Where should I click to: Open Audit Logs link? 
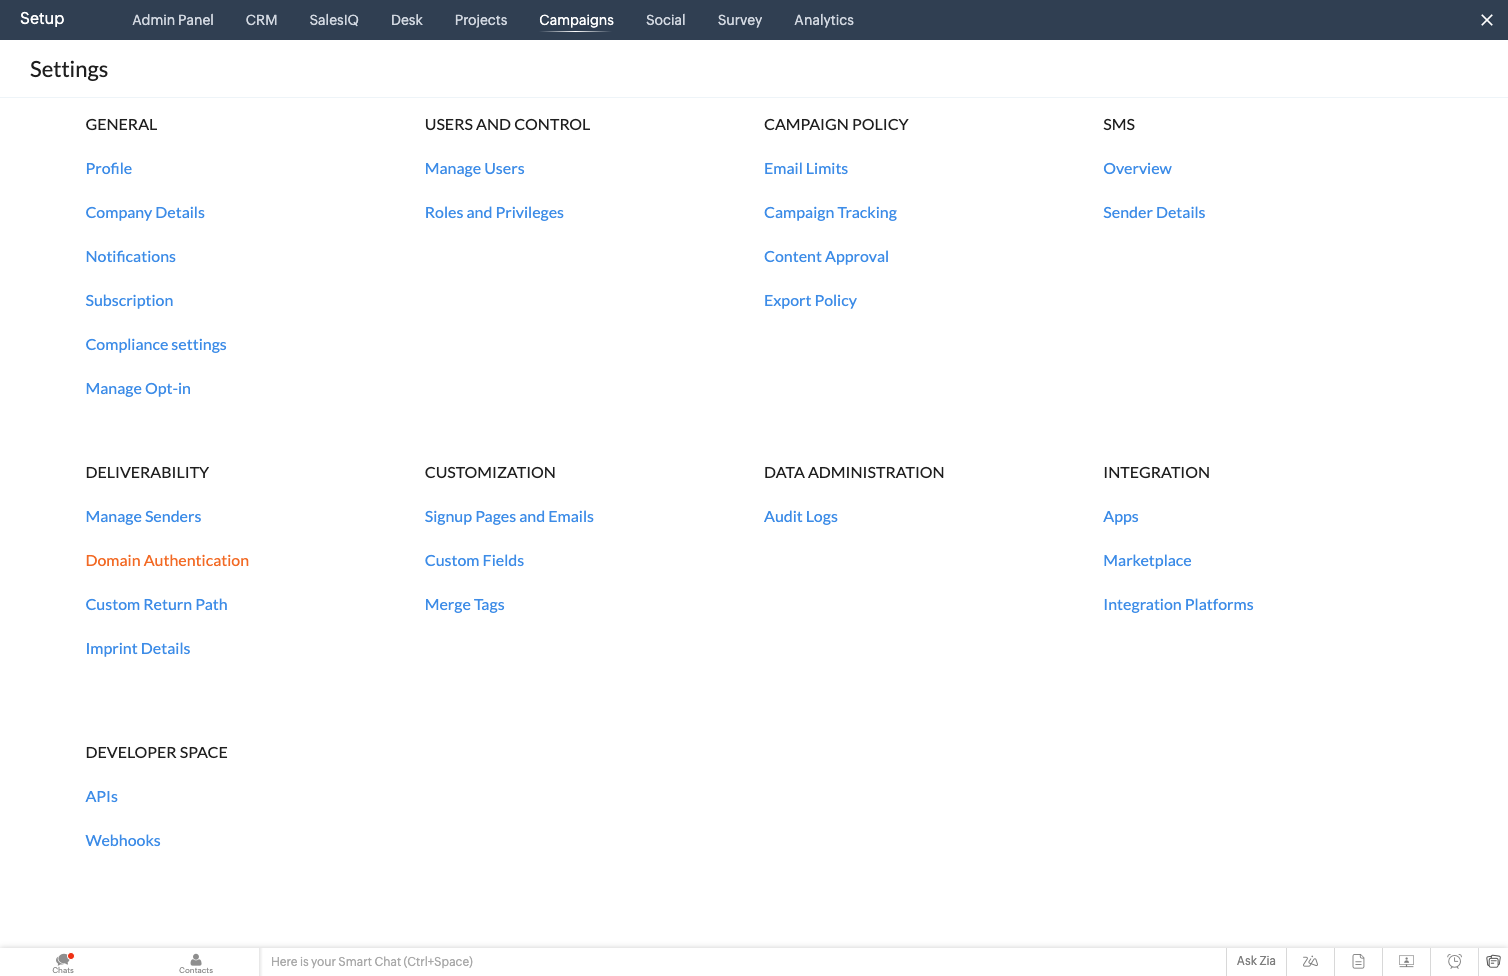point(801,516)
